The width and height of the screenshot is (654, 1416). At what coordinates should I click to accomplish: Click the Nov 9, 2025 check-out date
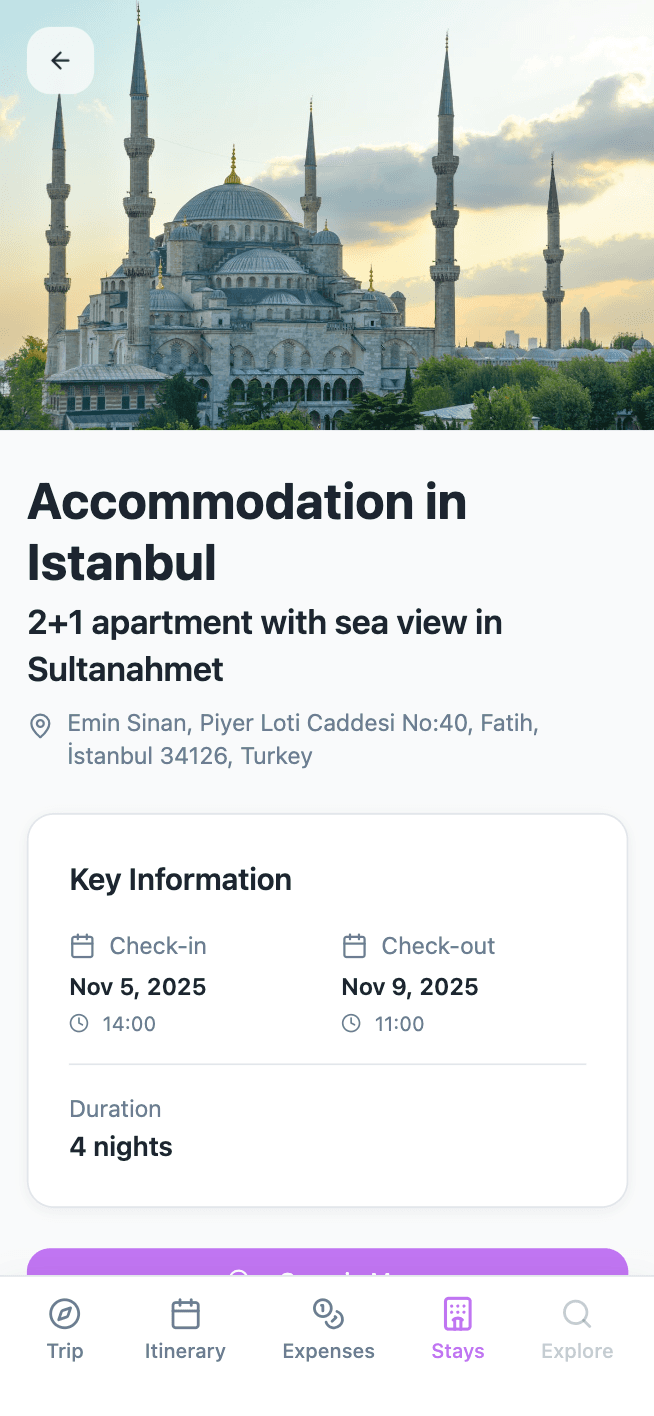[x=410, y=987]
